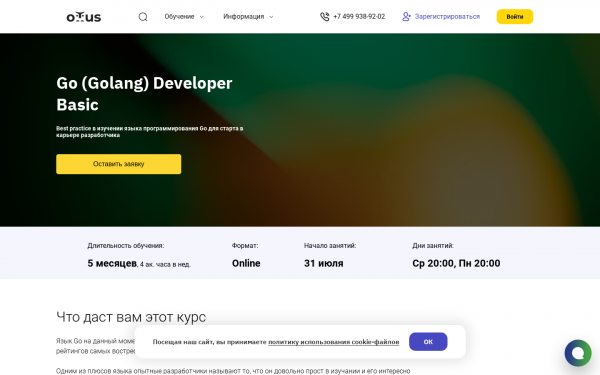This screenshot has height=375, width=600.
Task: Click the Войти button
Action: click(515, 16)
